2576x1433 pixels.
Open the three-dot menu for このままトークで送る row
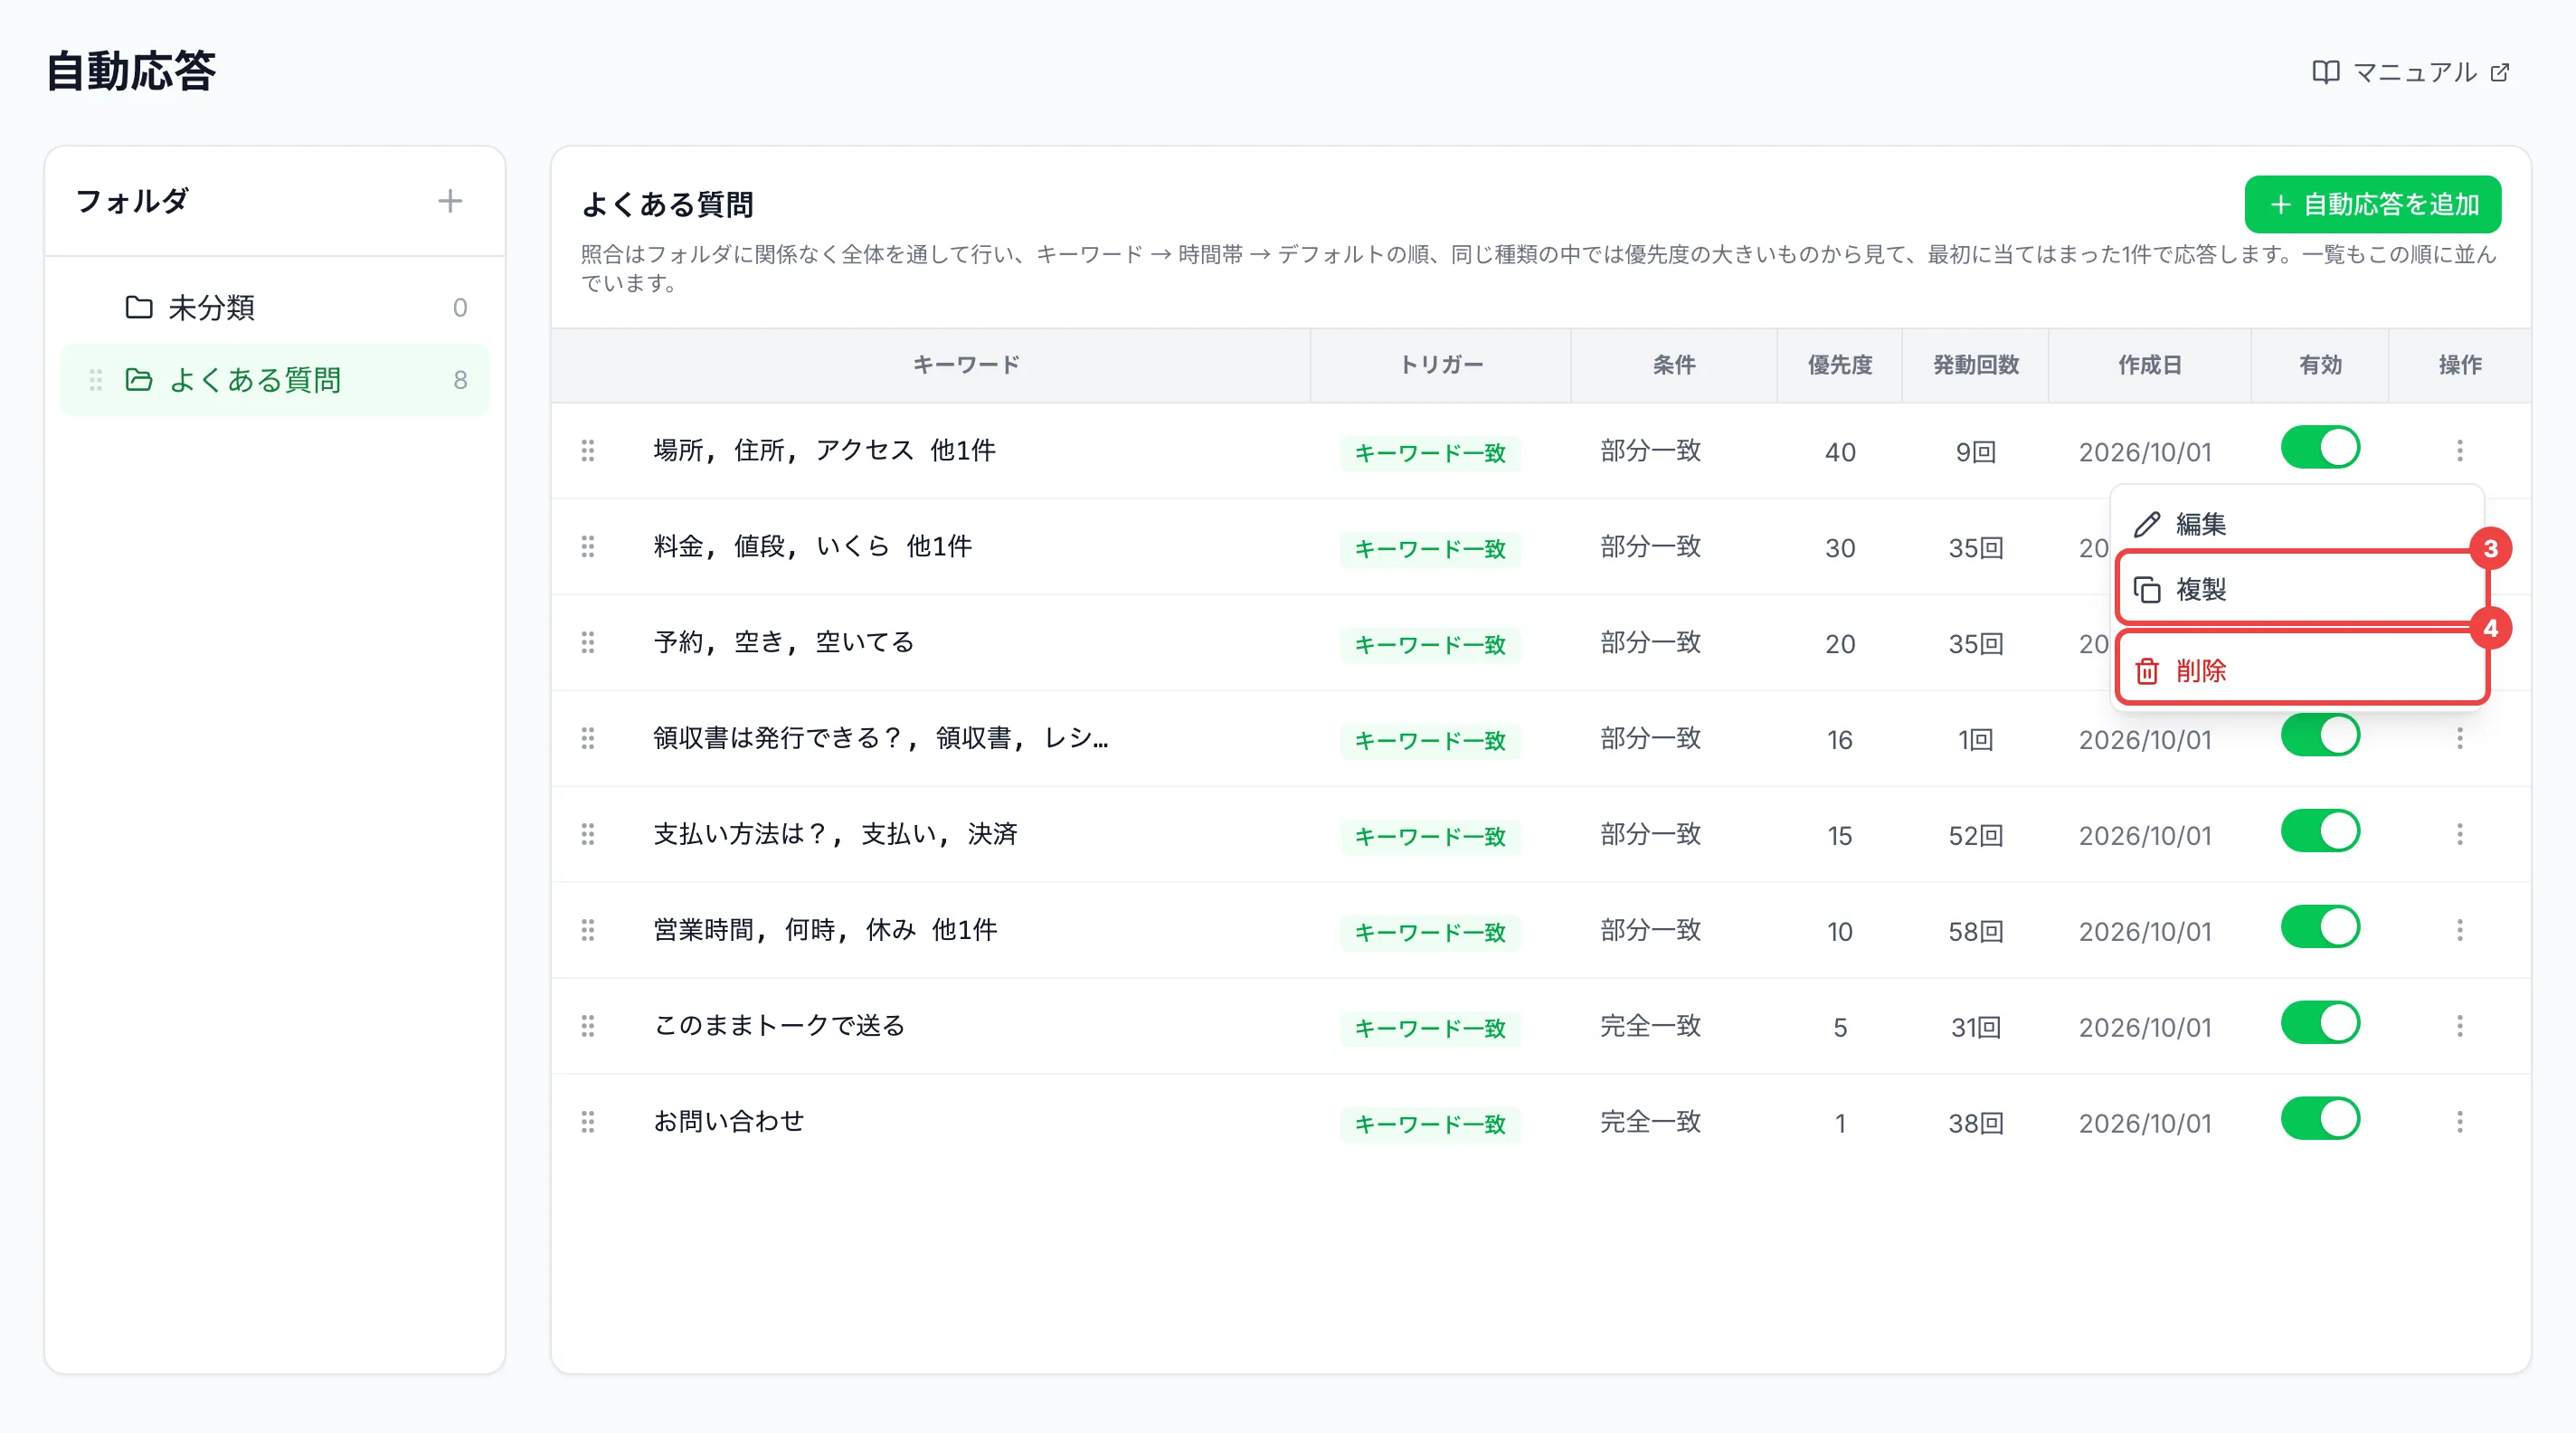click(x=2460, y=1027)
